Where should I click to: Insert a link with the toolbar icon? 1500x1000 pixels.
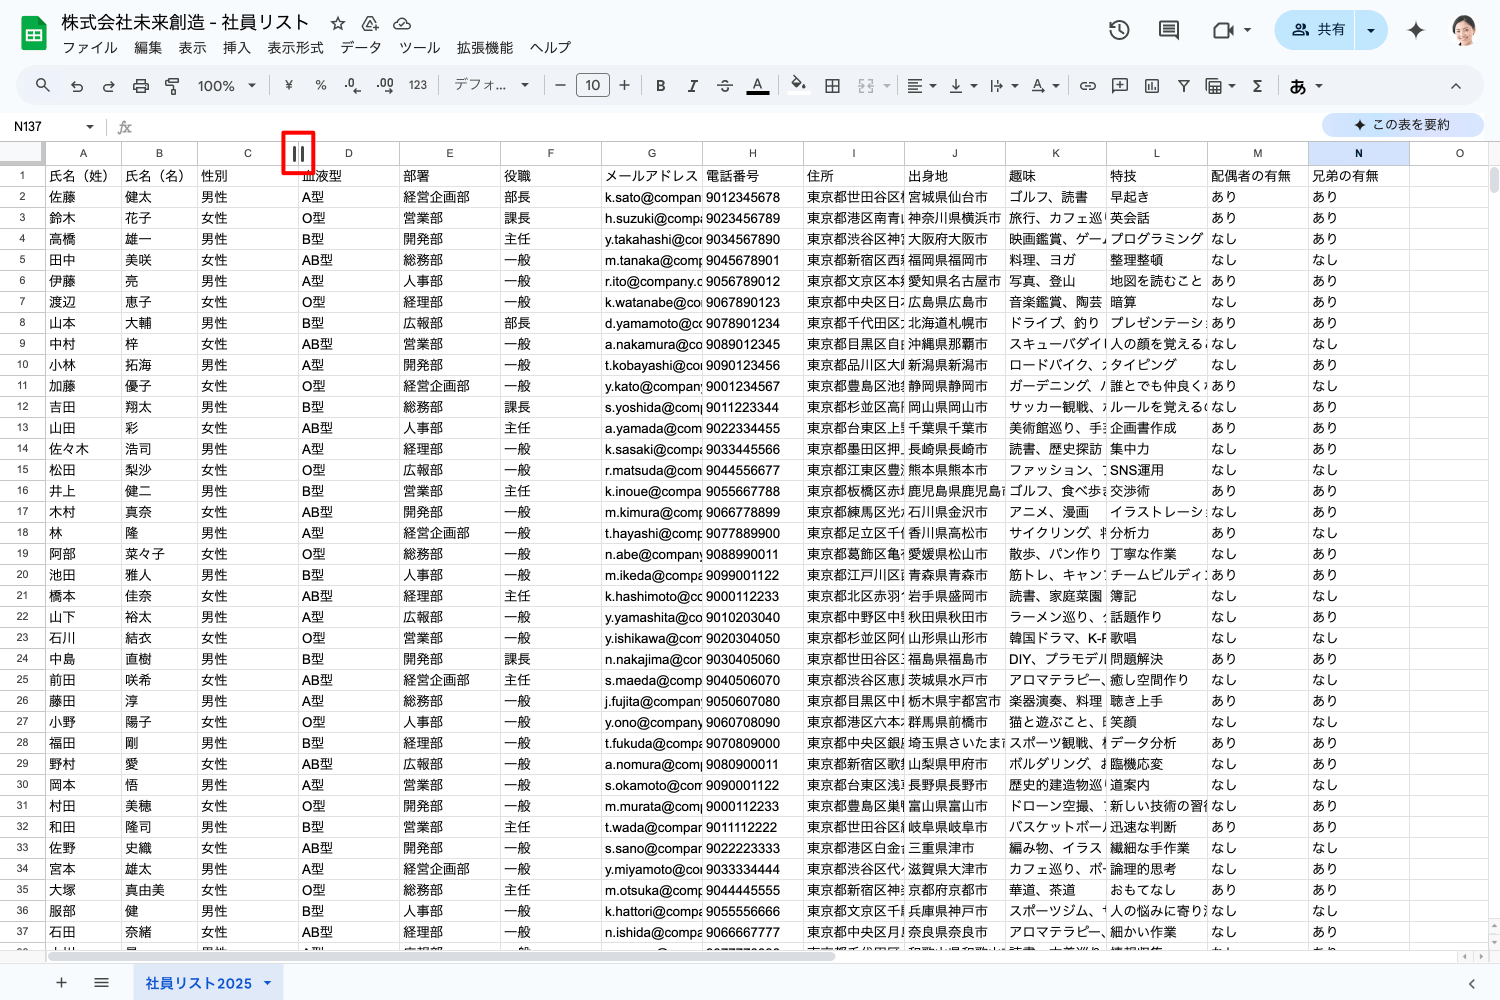point(1087,86)
